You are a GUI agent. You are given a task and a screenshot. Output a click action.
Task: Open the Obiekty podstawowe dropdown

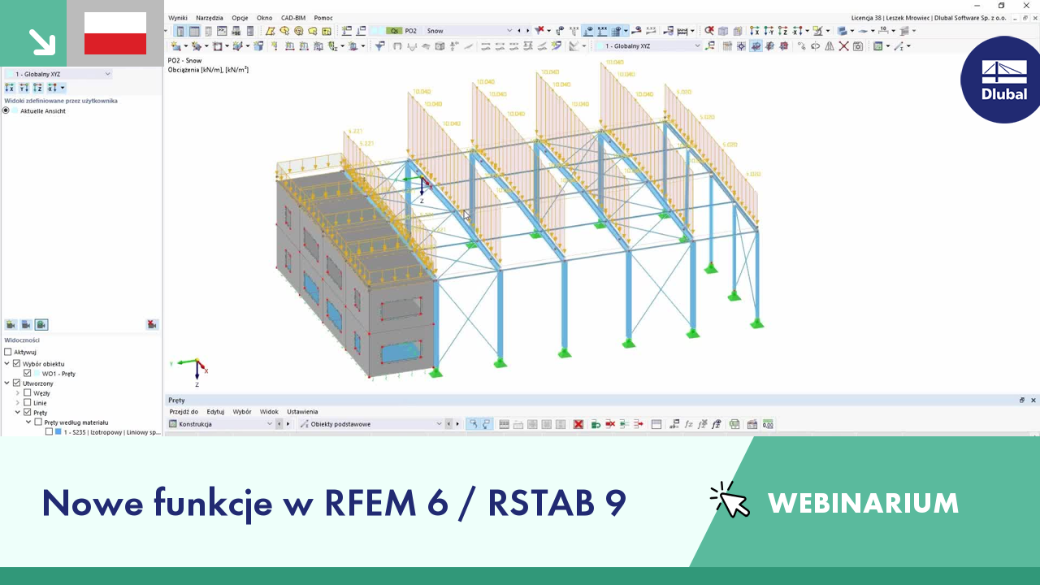(438, 424)
